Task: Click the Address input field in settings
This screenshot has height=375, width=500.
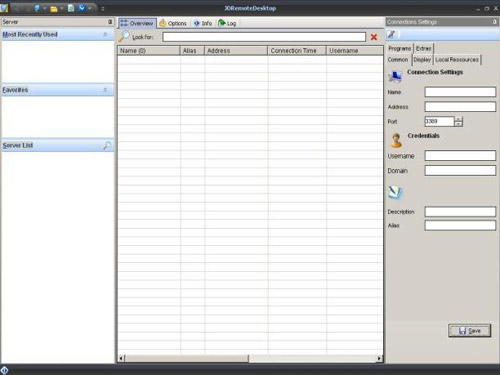Action: click(x=460, y=107)
